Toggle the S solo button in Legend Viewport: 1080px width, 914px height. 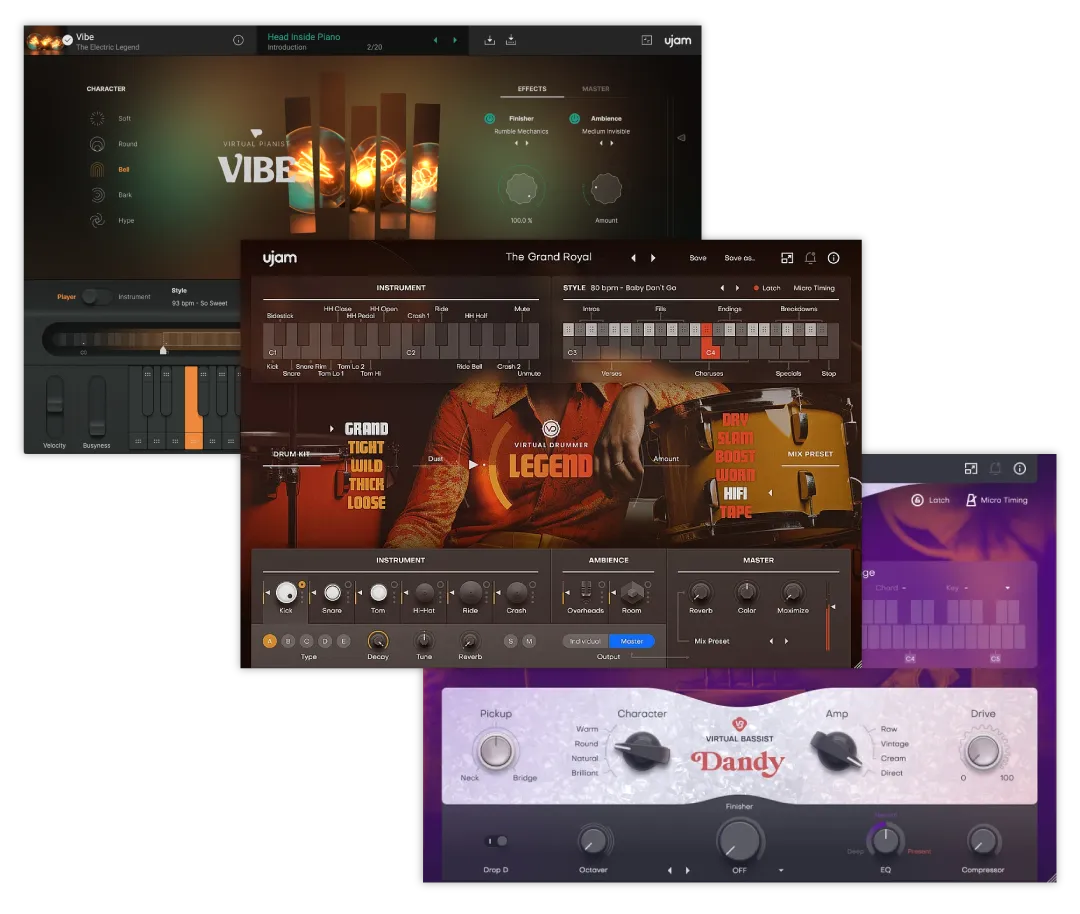510,641
